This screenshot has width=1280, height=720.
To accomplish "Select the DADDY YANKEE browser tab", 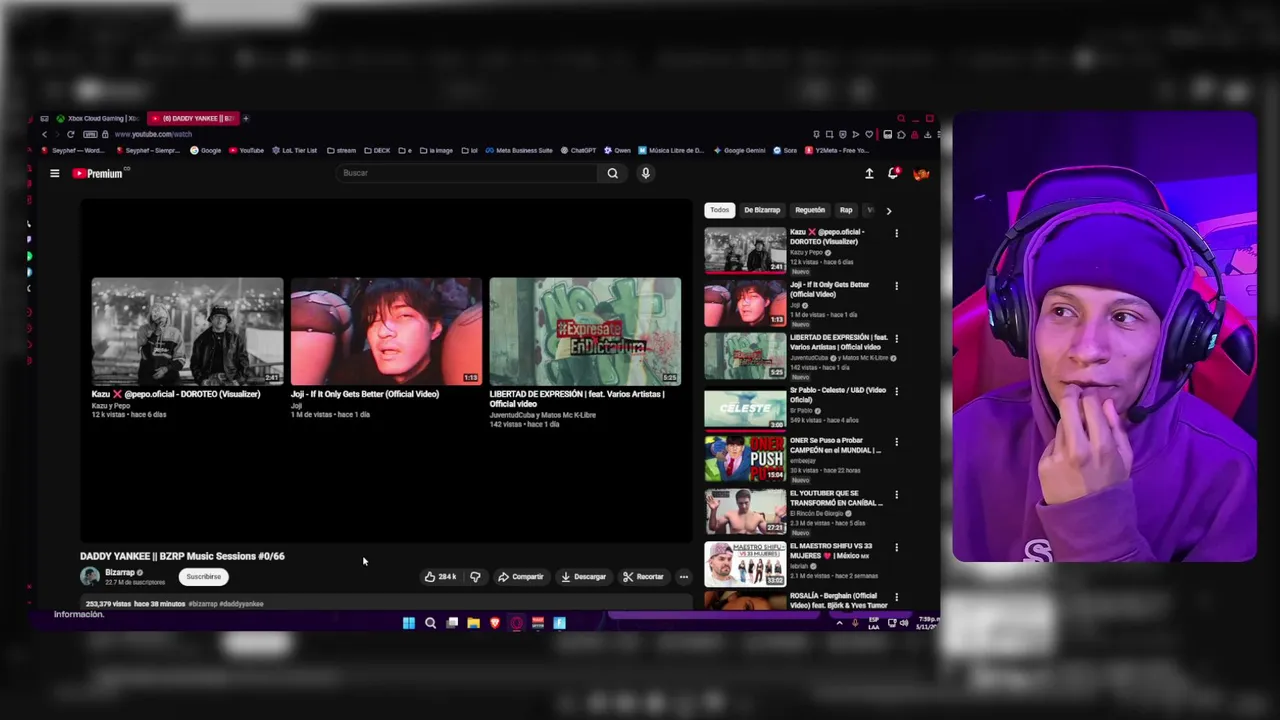I will pos(191,118).
